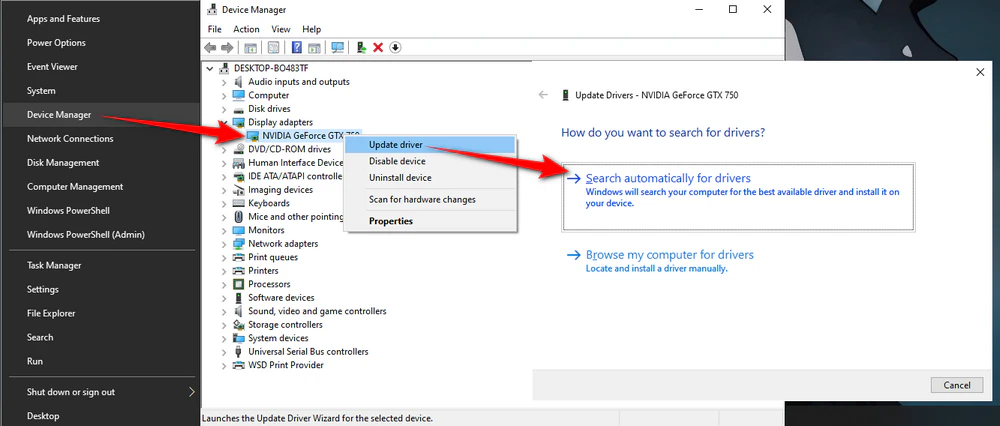
Task: Collapse the DESKTOP-BO483TF root node
Action: (x=209, y=68)
